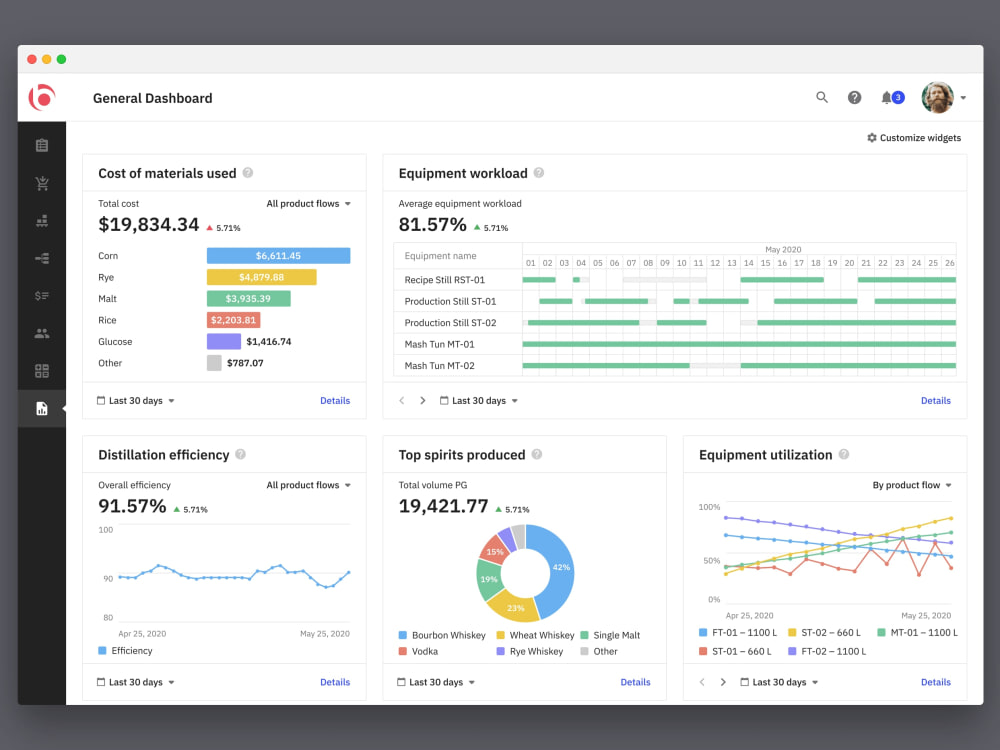Toggle MT-01 – 1100 L legend item
Image resolution: width=1000 pixels, height=750 pixels.
click(x=918, y=633)
